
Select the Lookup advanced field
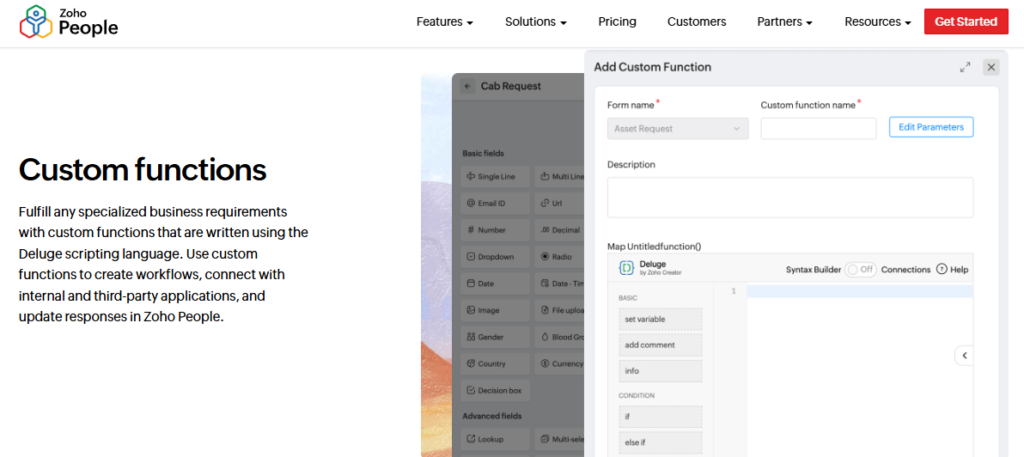tap(495, 439)
